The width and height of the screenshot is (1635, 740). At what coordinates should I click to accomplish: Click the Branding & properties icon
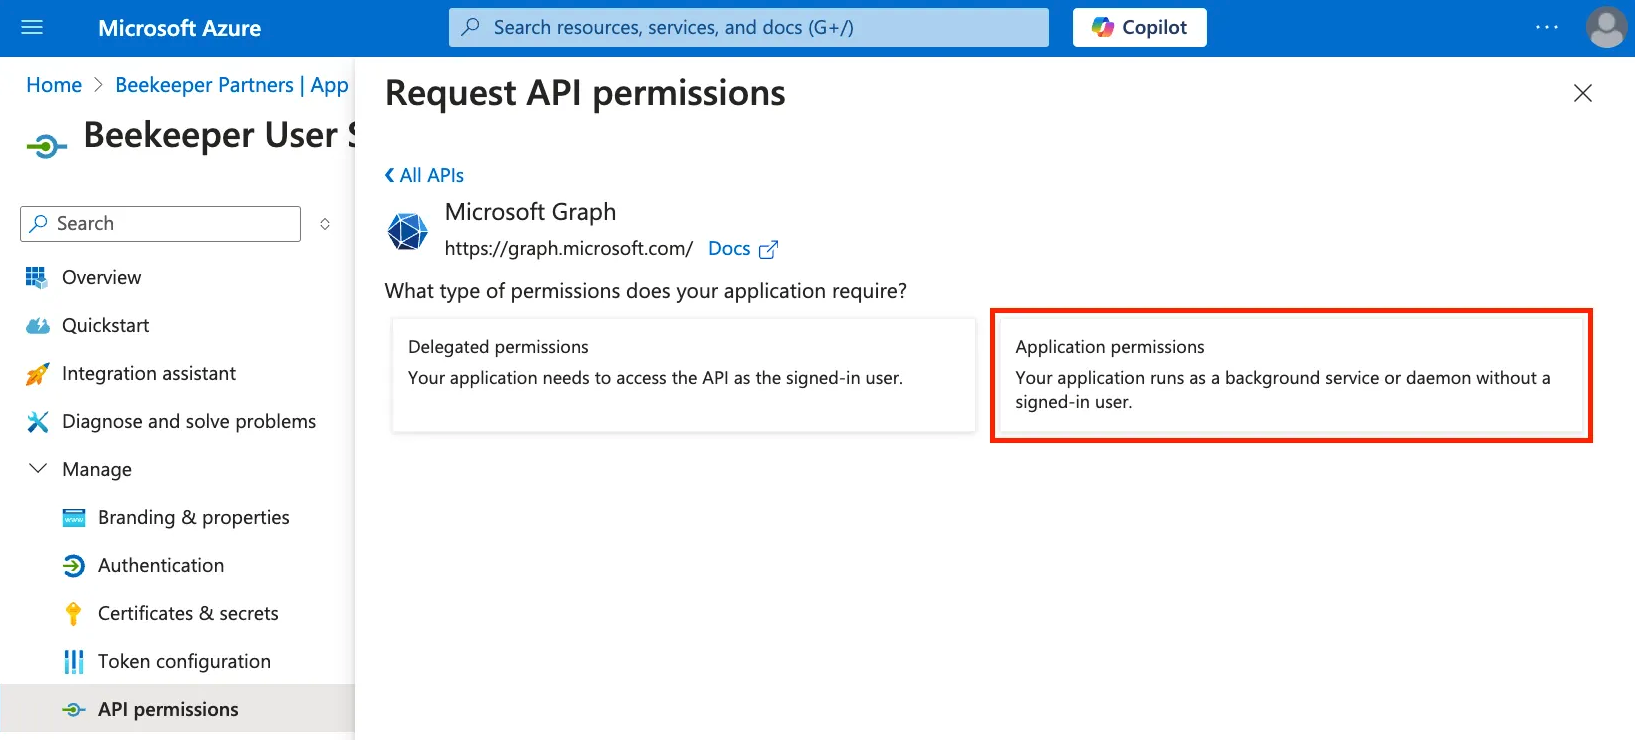point(74,517)
